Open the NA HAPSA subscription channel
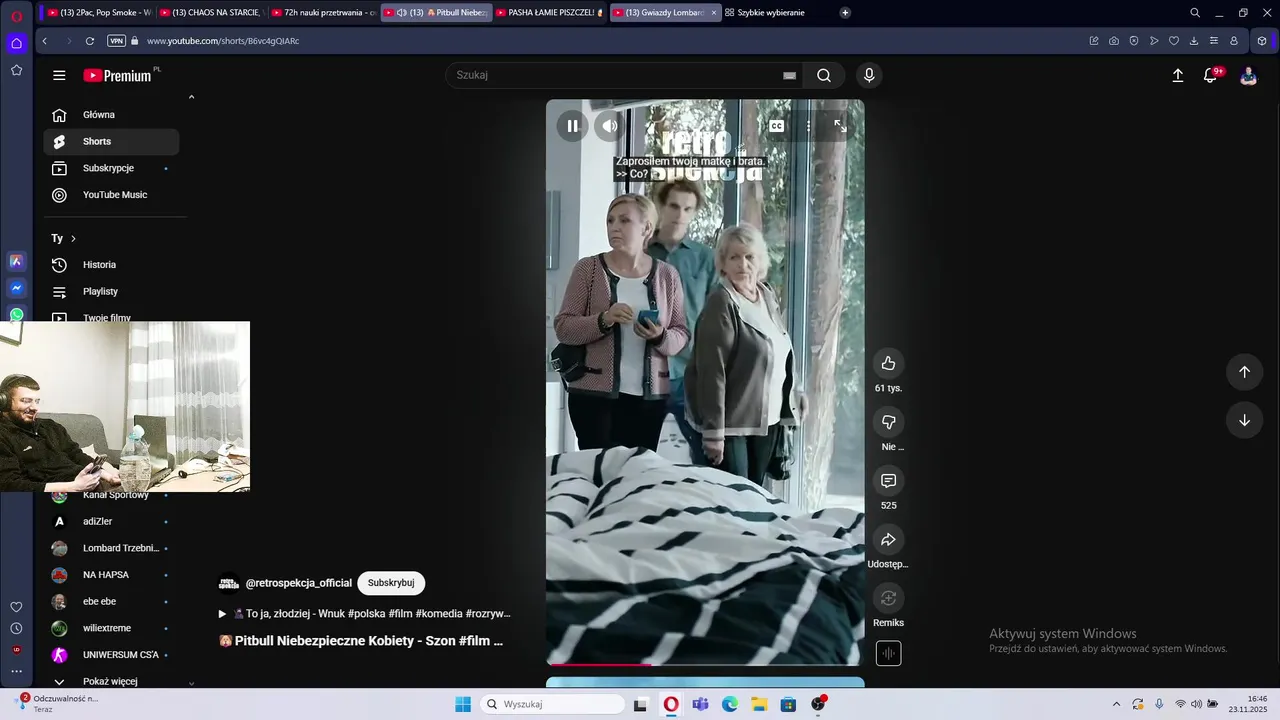 pyautogui.click(x=111, y=575)
